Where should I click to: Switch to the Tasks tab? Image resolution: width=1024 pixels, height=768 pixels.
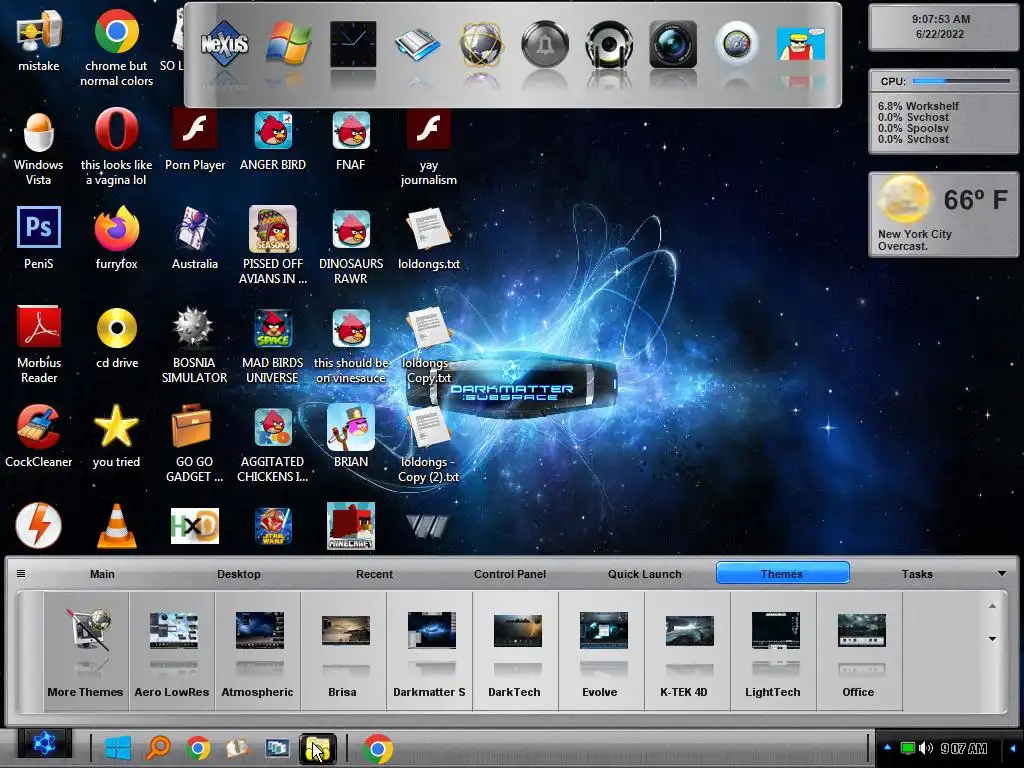click(917, 574)
